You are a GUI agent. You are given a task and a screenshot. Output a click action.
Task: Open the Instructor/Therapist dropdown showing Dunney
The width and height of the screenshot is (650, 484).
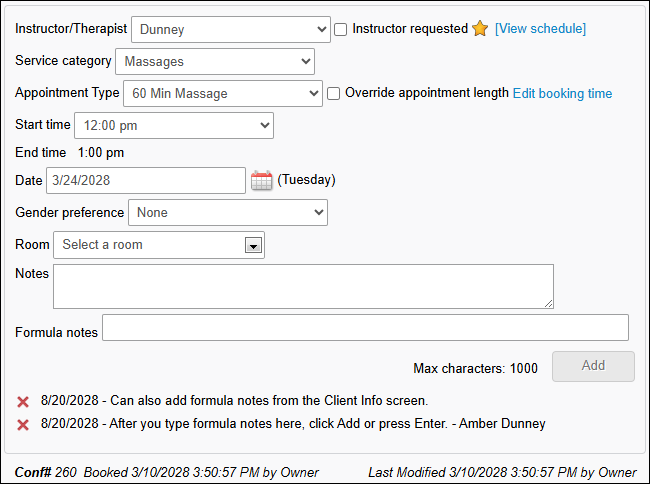point(231,29)
